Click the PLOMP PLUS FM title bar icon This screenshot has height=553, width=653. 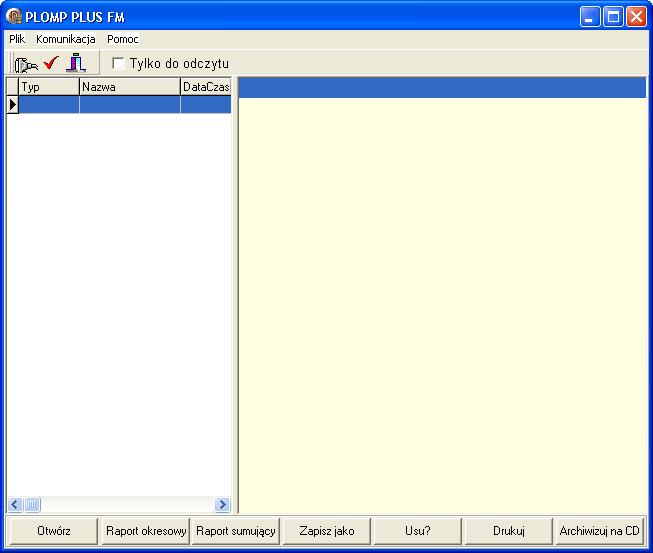pyautogui.click(x=14, y=17)
